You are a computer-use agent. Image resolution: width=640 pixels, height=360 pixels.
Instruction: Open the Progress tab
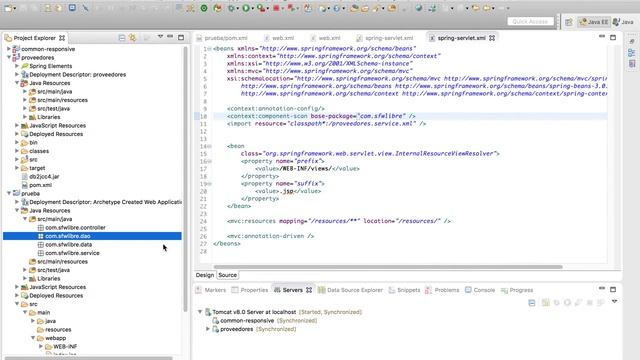517,290
